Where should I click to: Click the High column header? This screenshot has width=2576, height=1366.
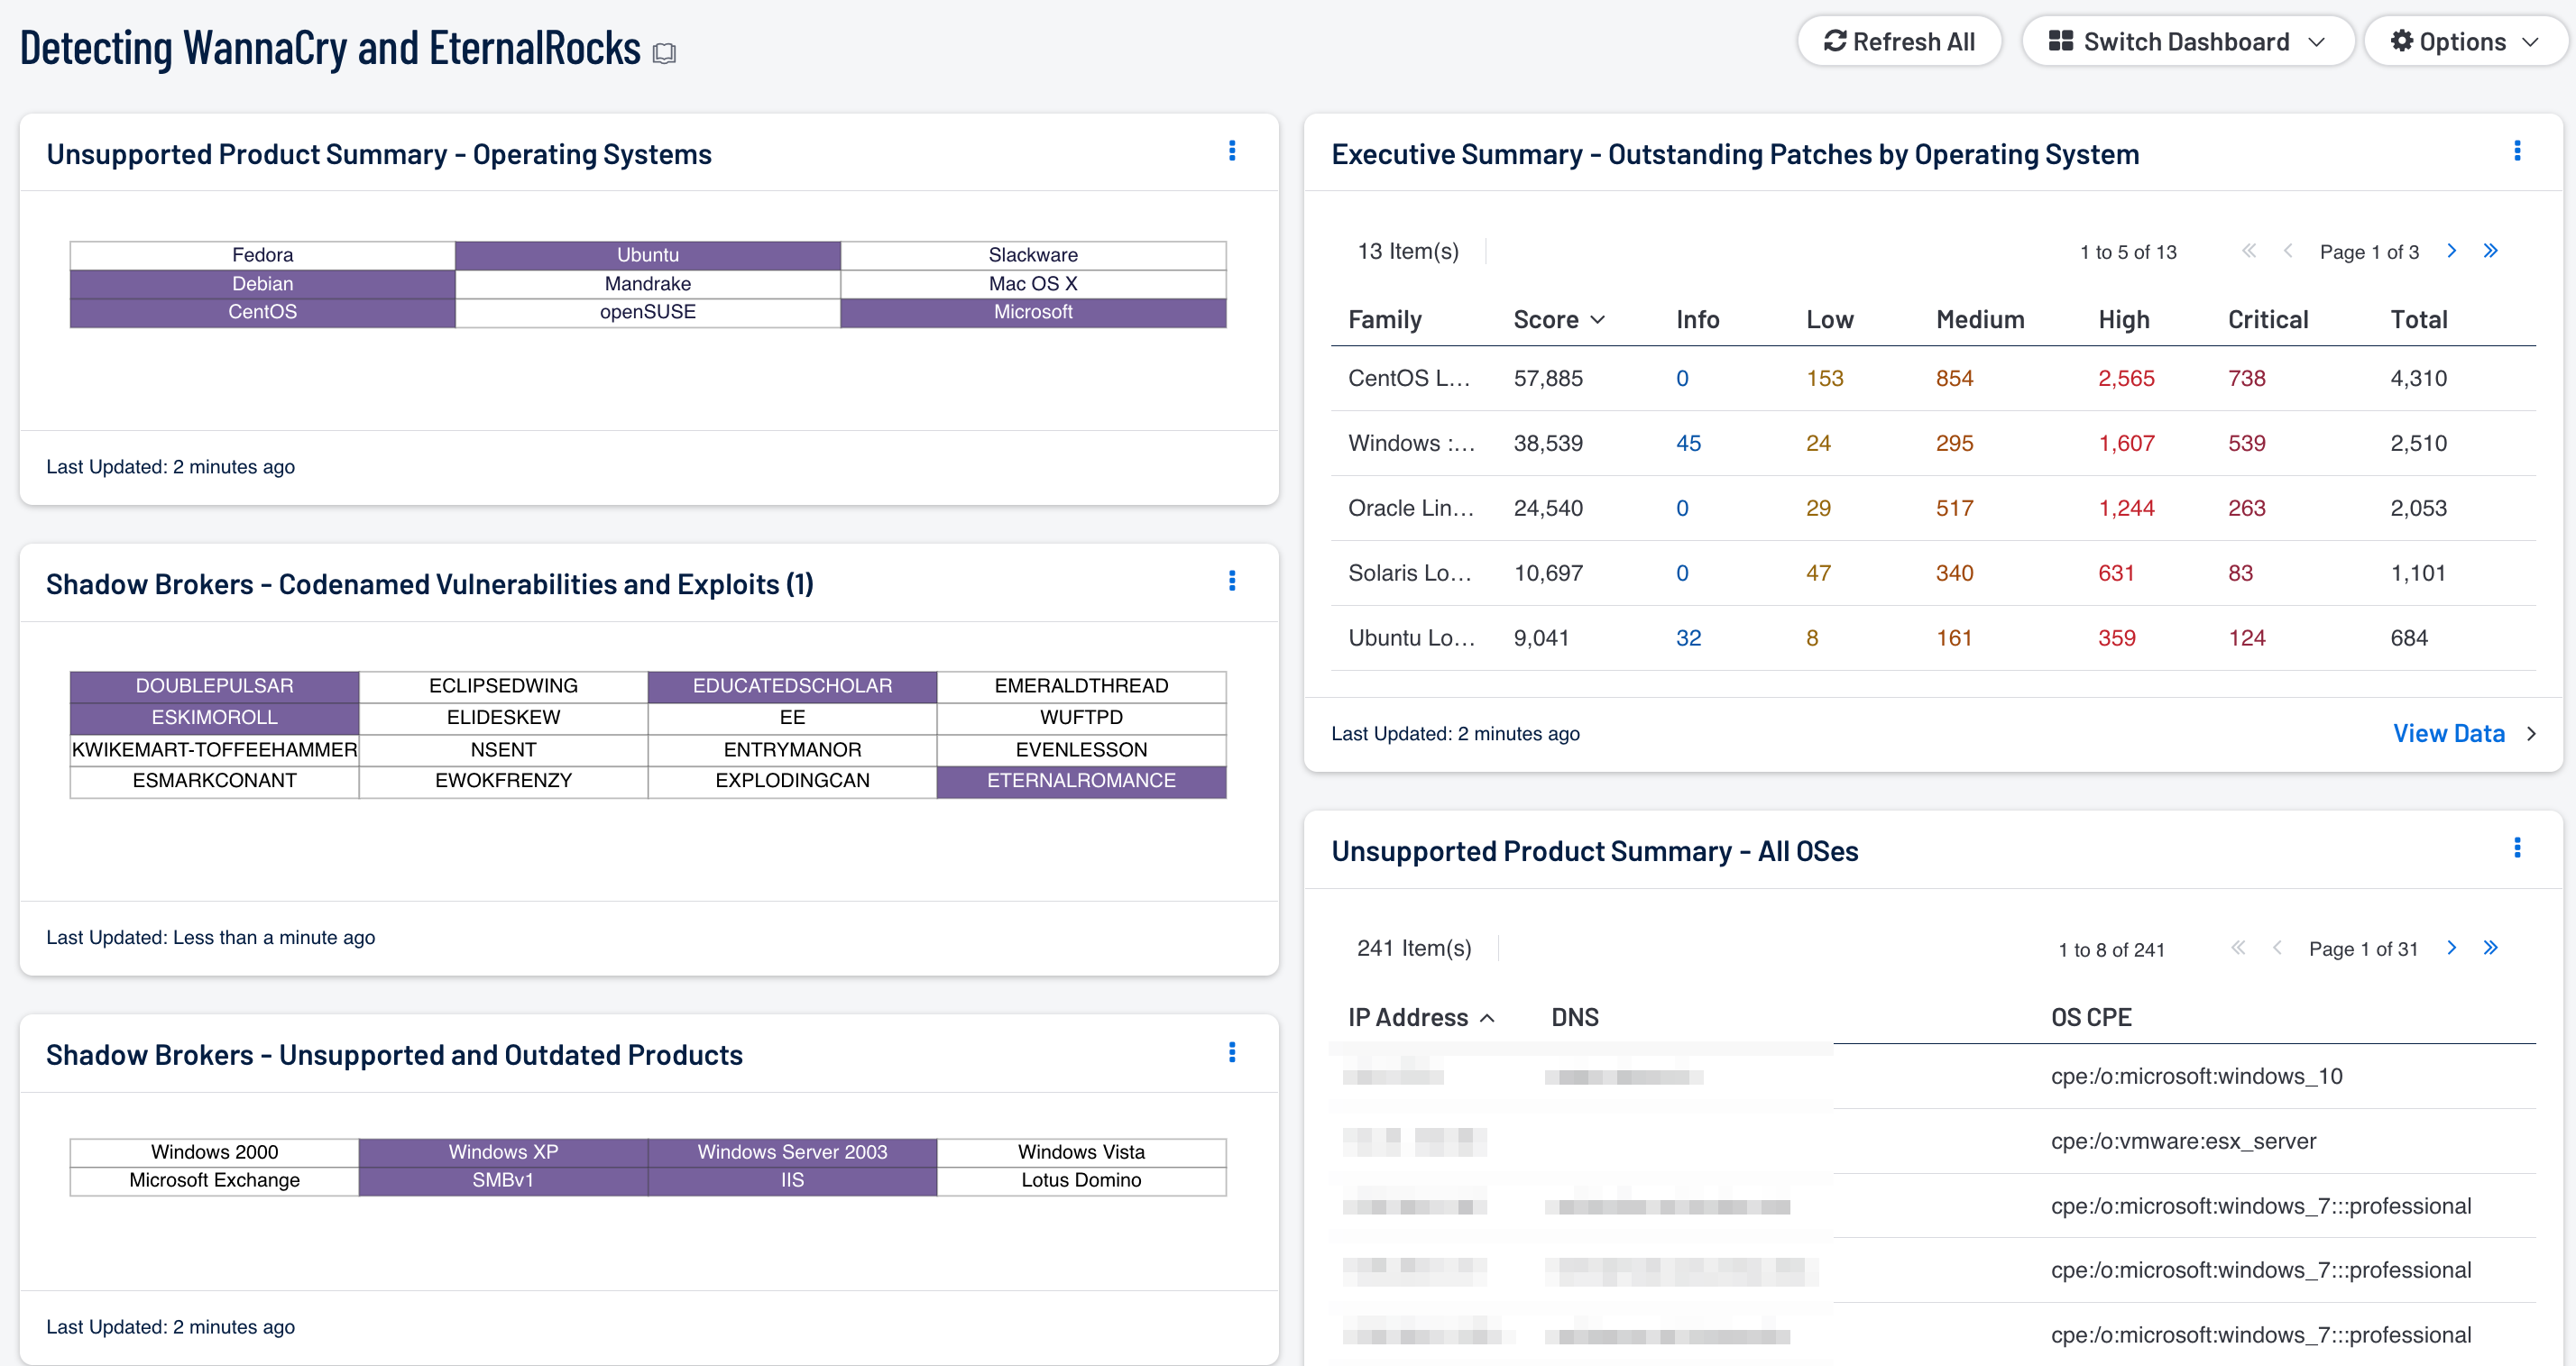[x=2123, y=320]
